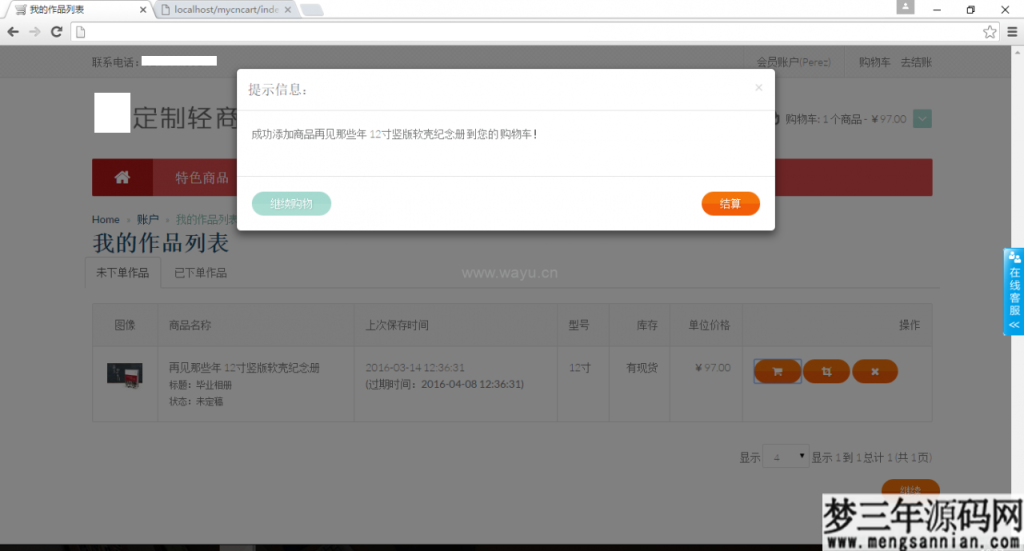
Task: Open a new browser tab
Action: tap(312, 10)
